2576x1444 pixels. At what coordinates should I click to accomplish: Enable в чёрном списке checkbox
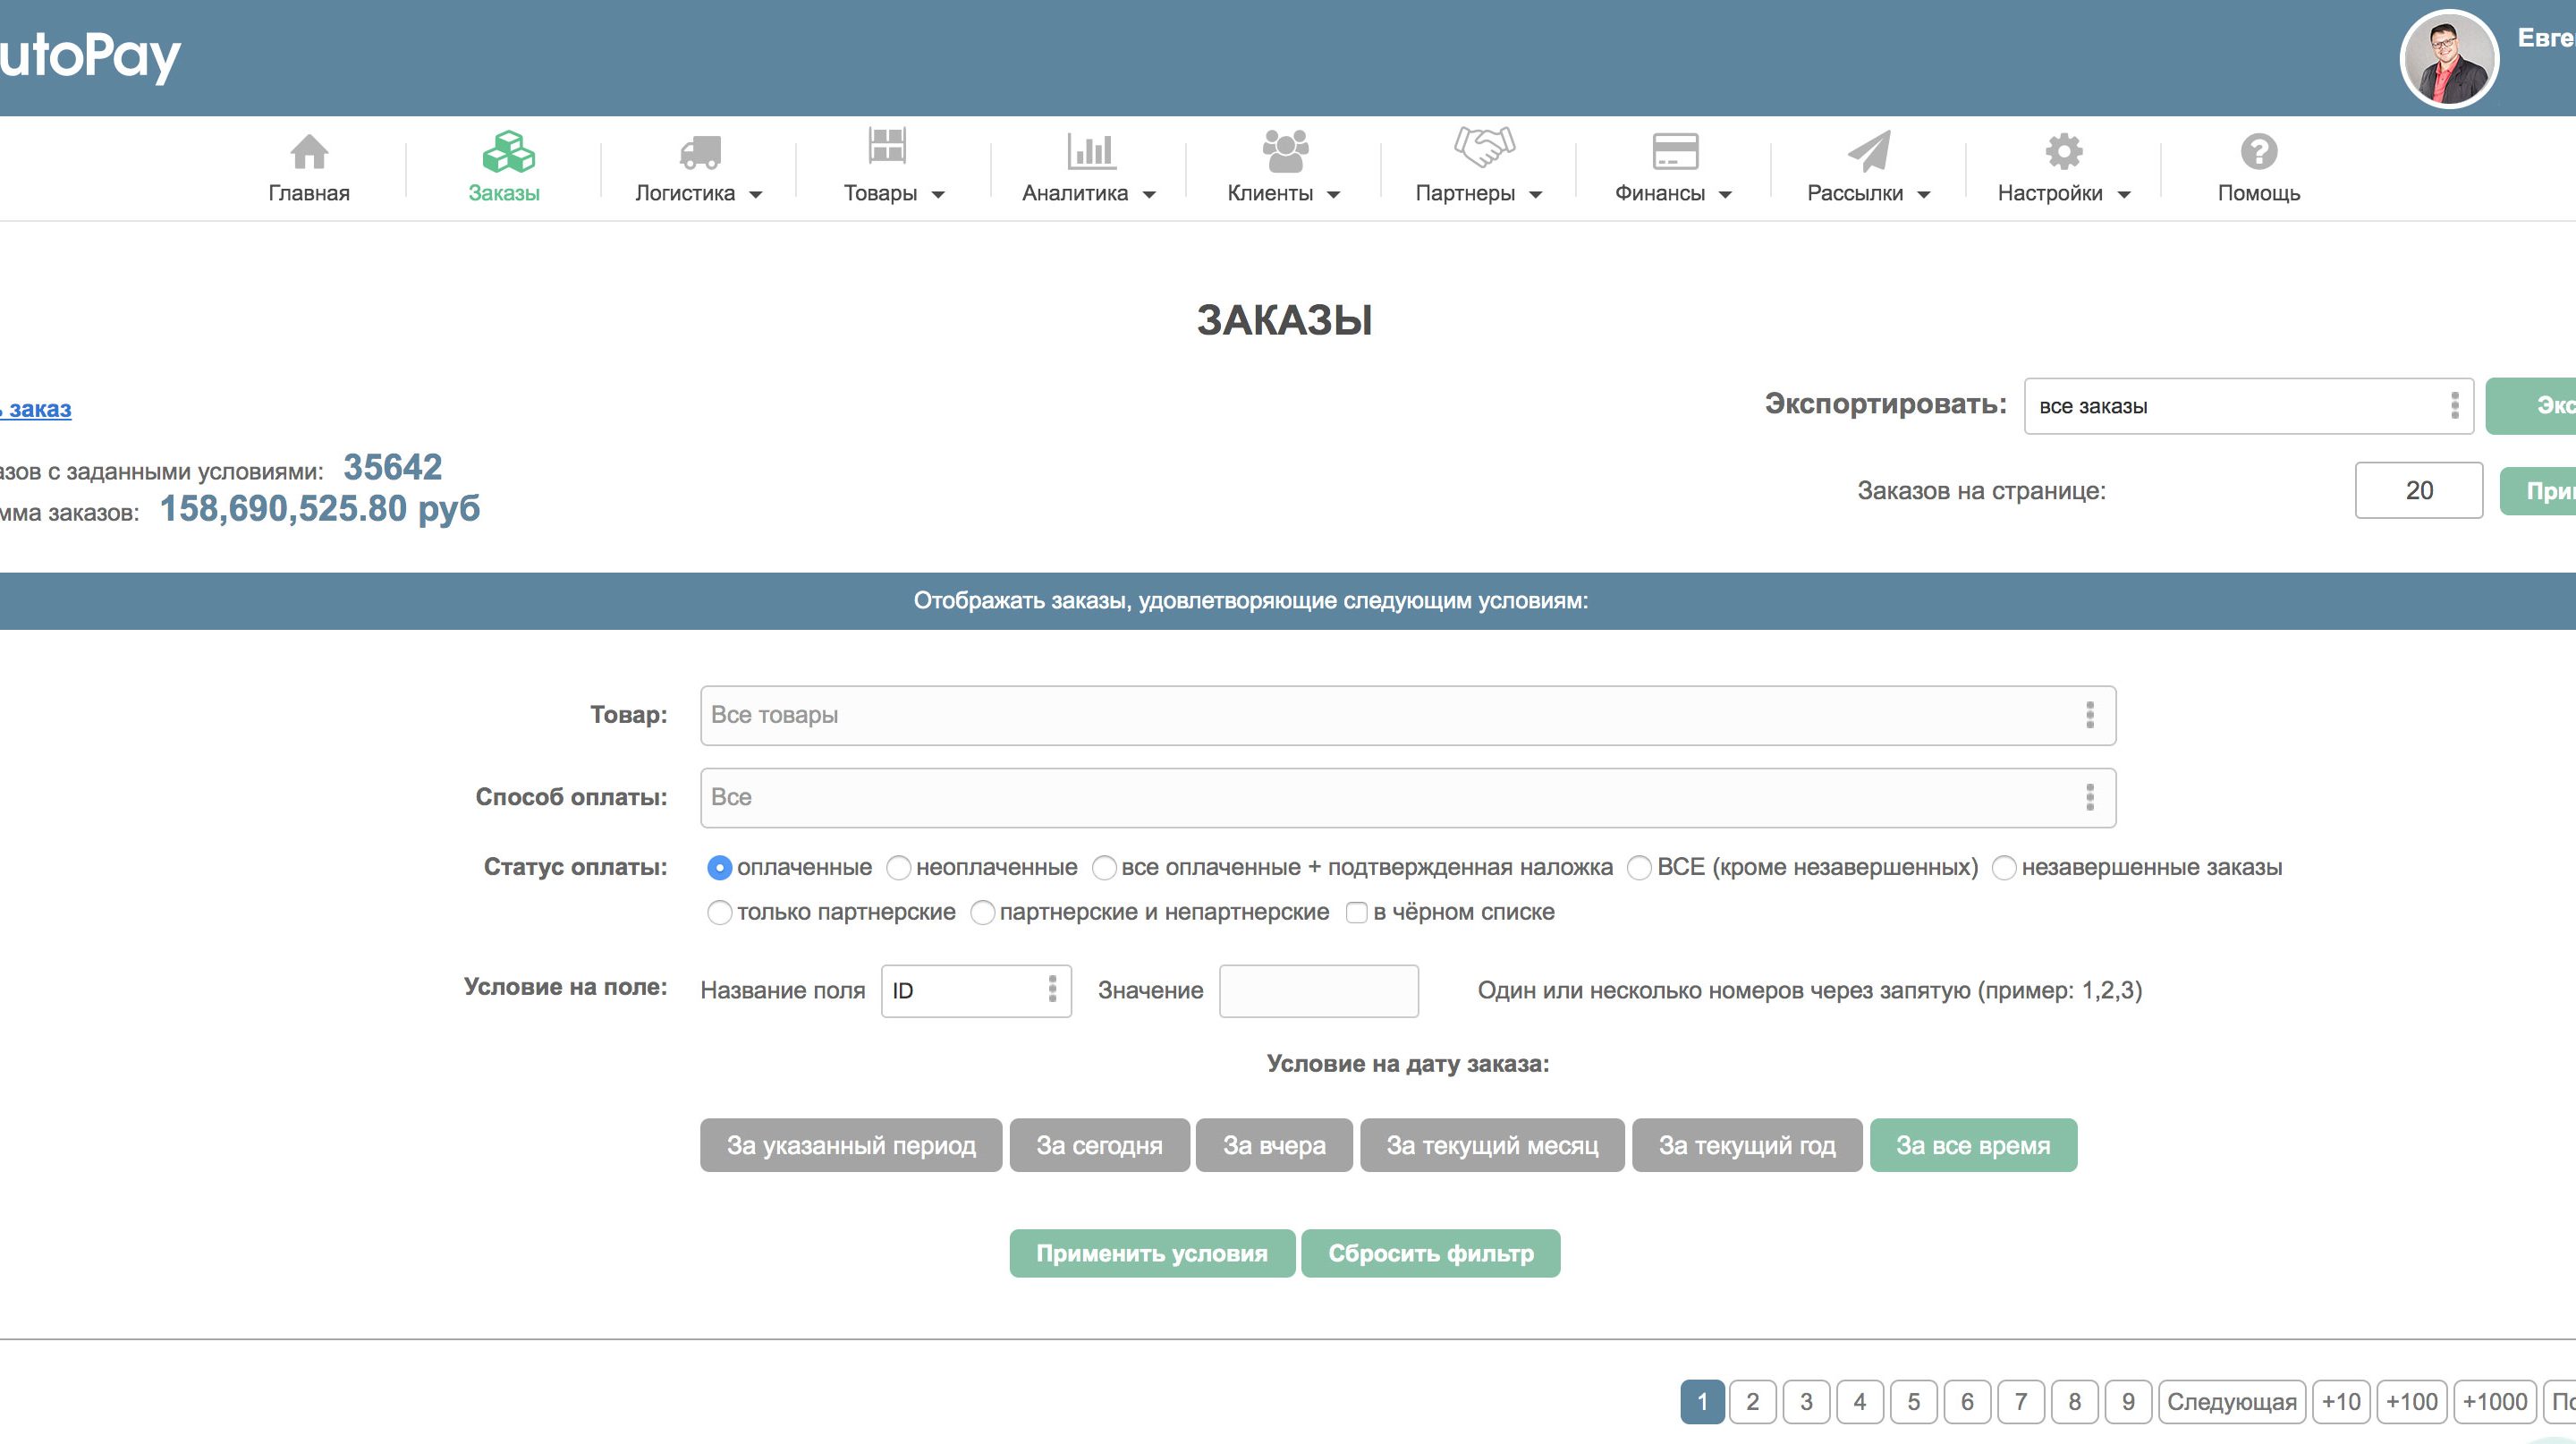[1357, 912]
